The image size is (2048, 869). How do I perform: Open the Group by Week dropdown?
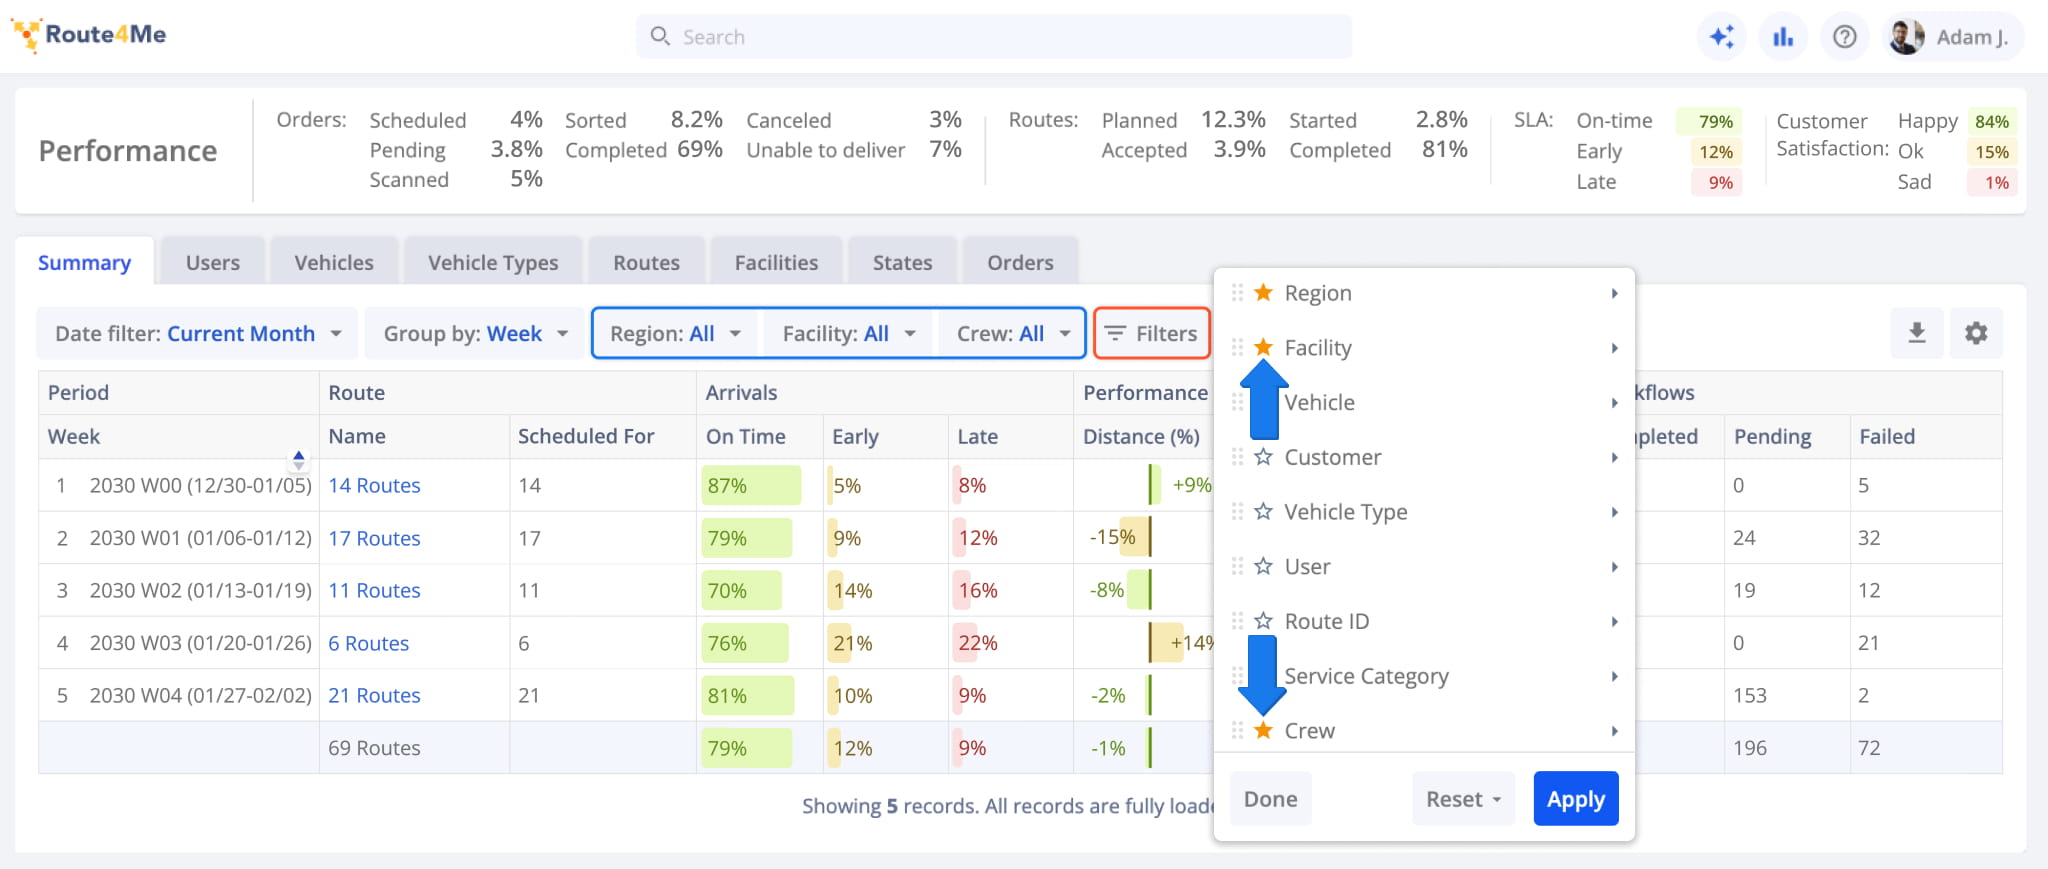pos(475,333)
